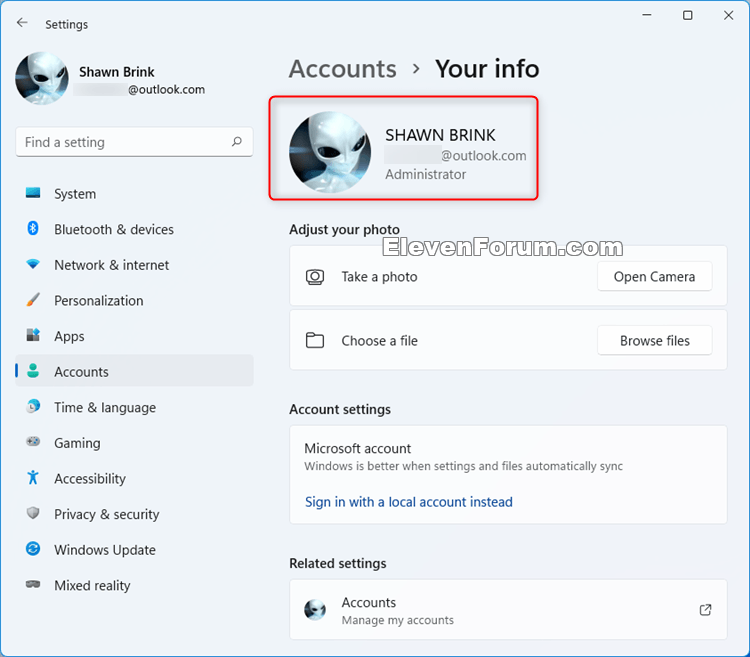
Task: Click the Network wifi icon
Action: pos(33,264)
